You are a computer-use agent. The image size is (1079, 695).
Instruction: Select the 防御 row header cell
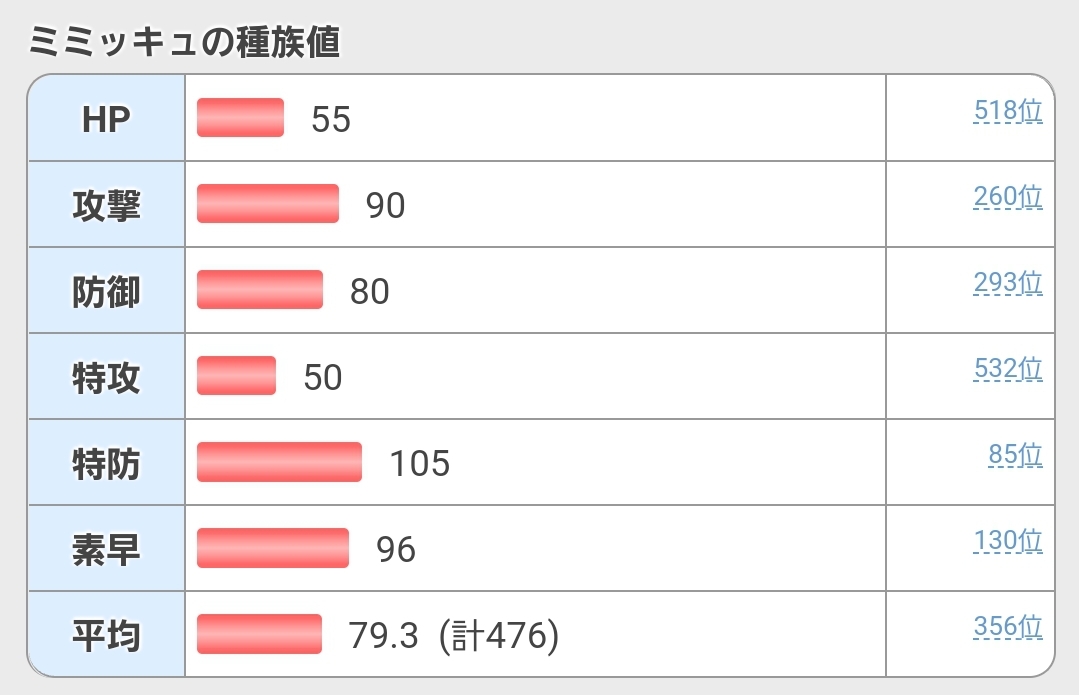[x=106, y=291]
